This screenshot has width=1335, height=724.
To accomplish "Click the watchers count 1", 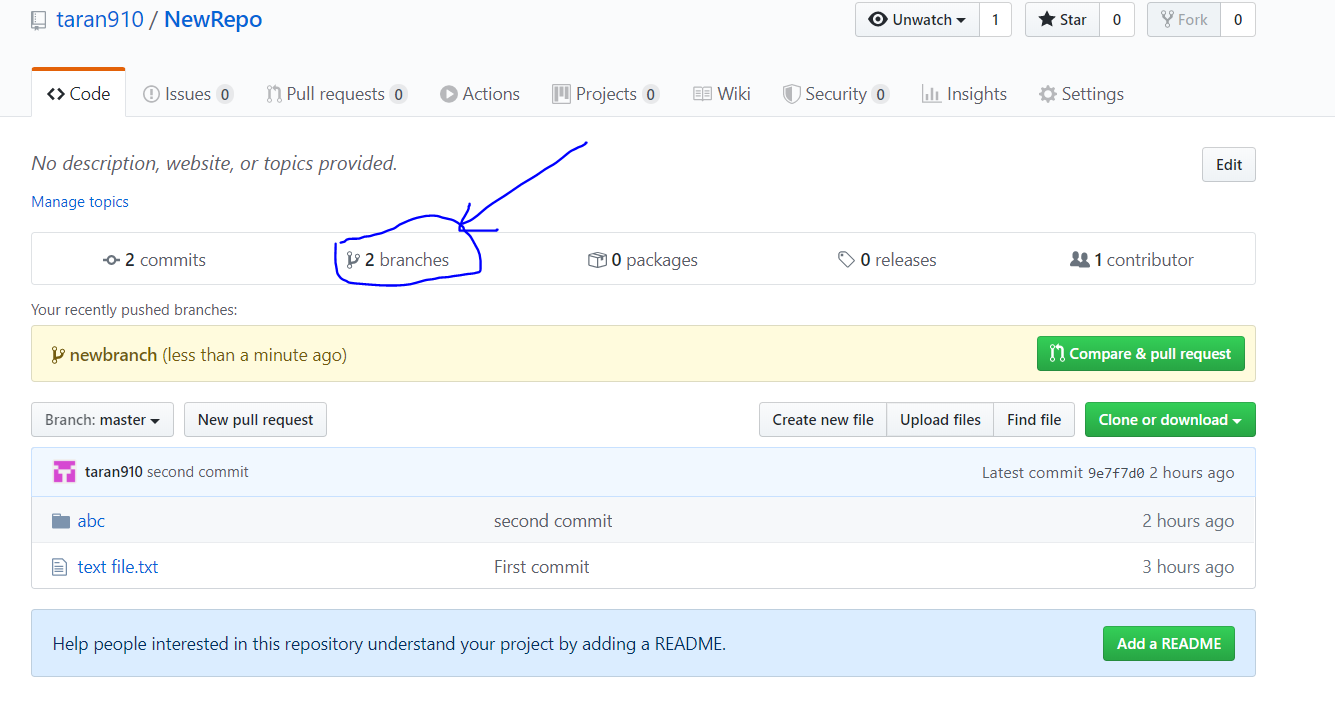I will [995, 20].
